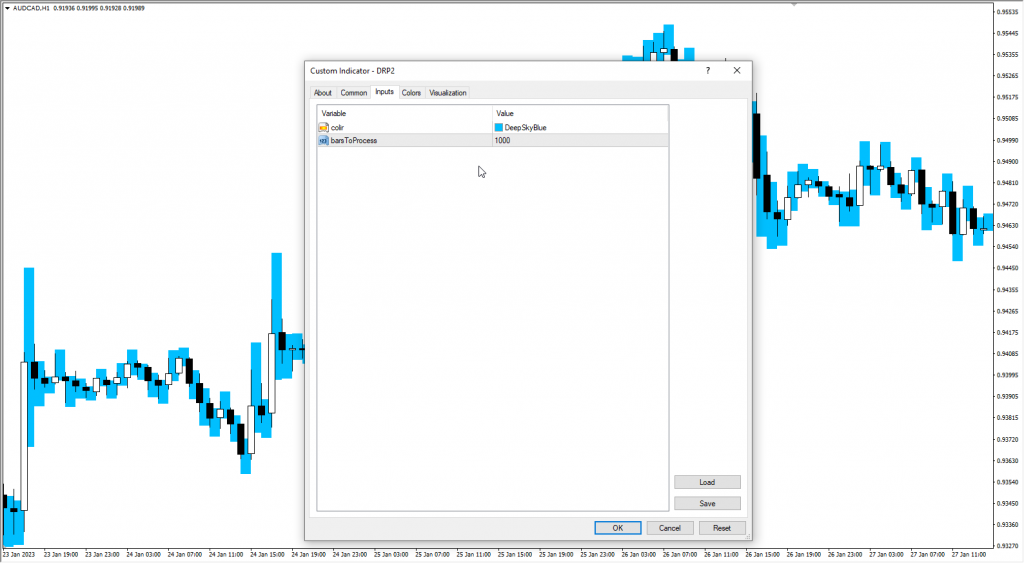Click the 23 Jan 2023 date label
Screen dimensions: 1024x563
(19, 555)
